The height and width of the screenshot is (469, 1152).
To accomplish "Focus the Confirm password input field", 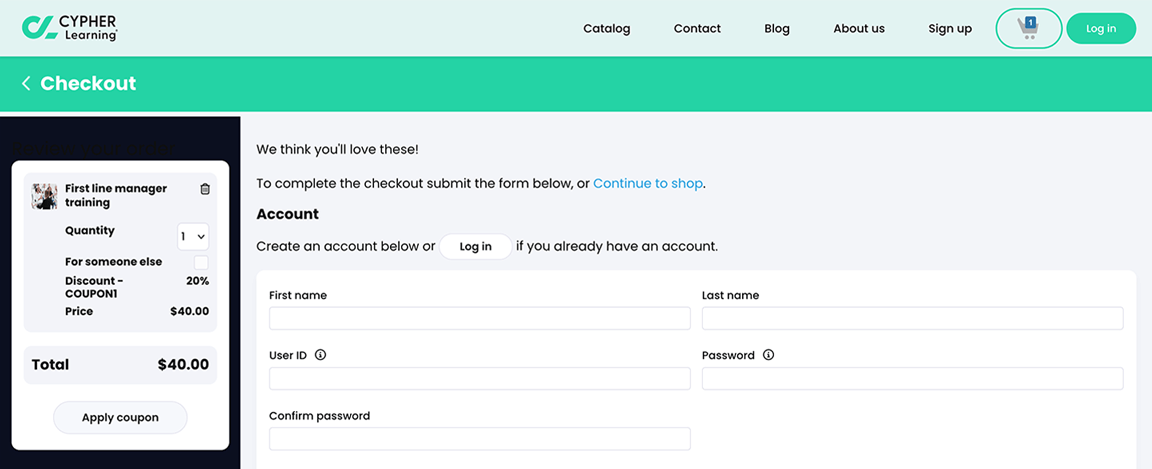I will coord(480,439).
